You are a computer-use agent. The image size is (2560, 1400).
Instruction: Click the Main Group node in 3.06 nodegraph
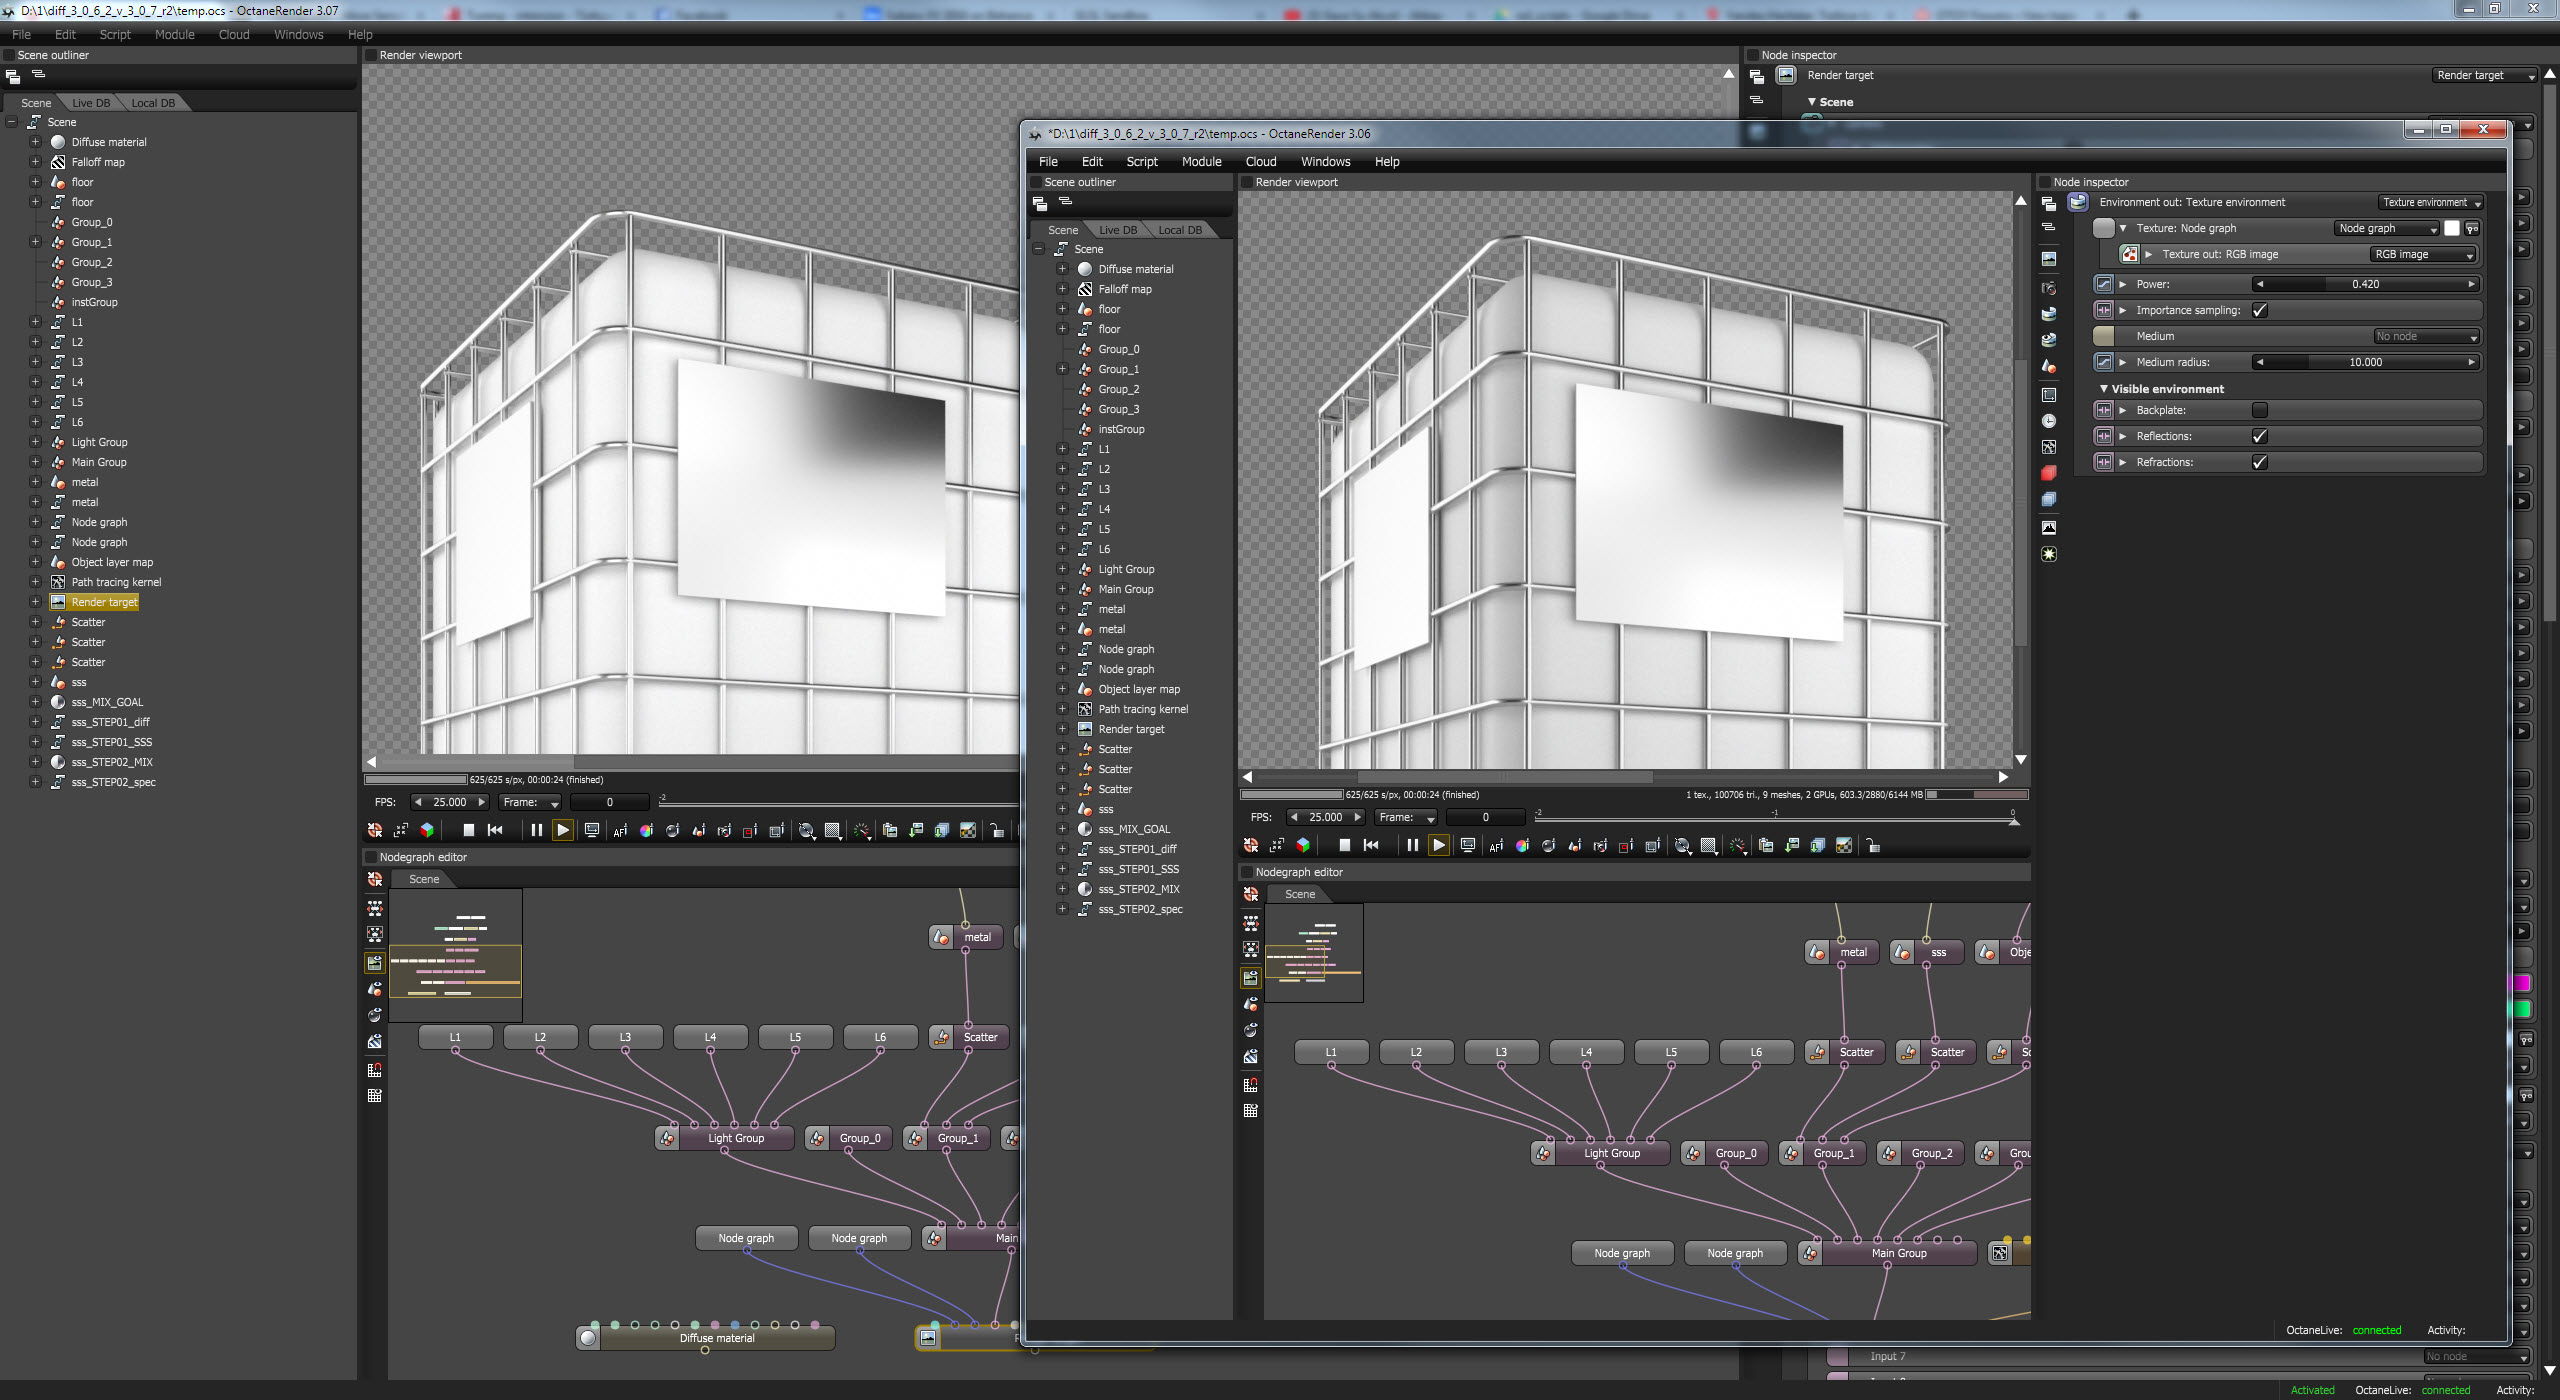click(x=1897, y=1253)
